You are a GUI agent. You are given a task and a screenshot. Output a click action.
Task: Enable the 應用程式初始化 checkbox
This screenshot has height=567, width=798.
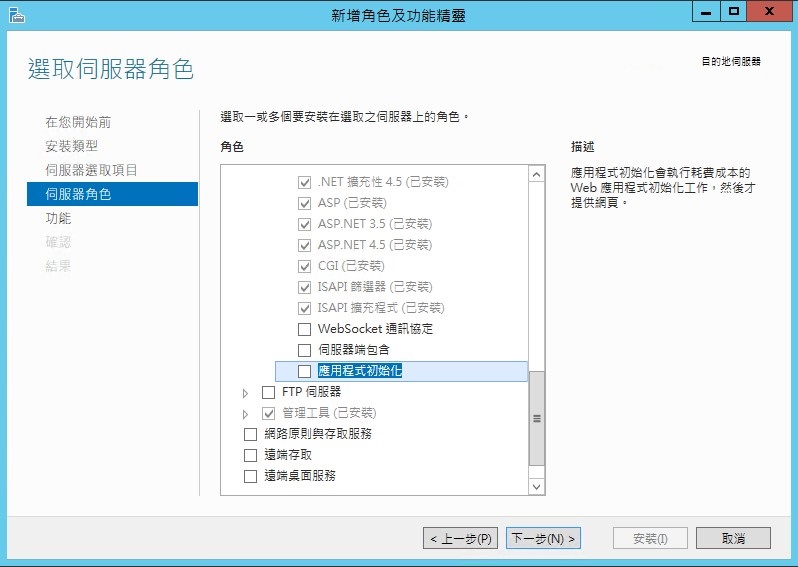(304, 371)
